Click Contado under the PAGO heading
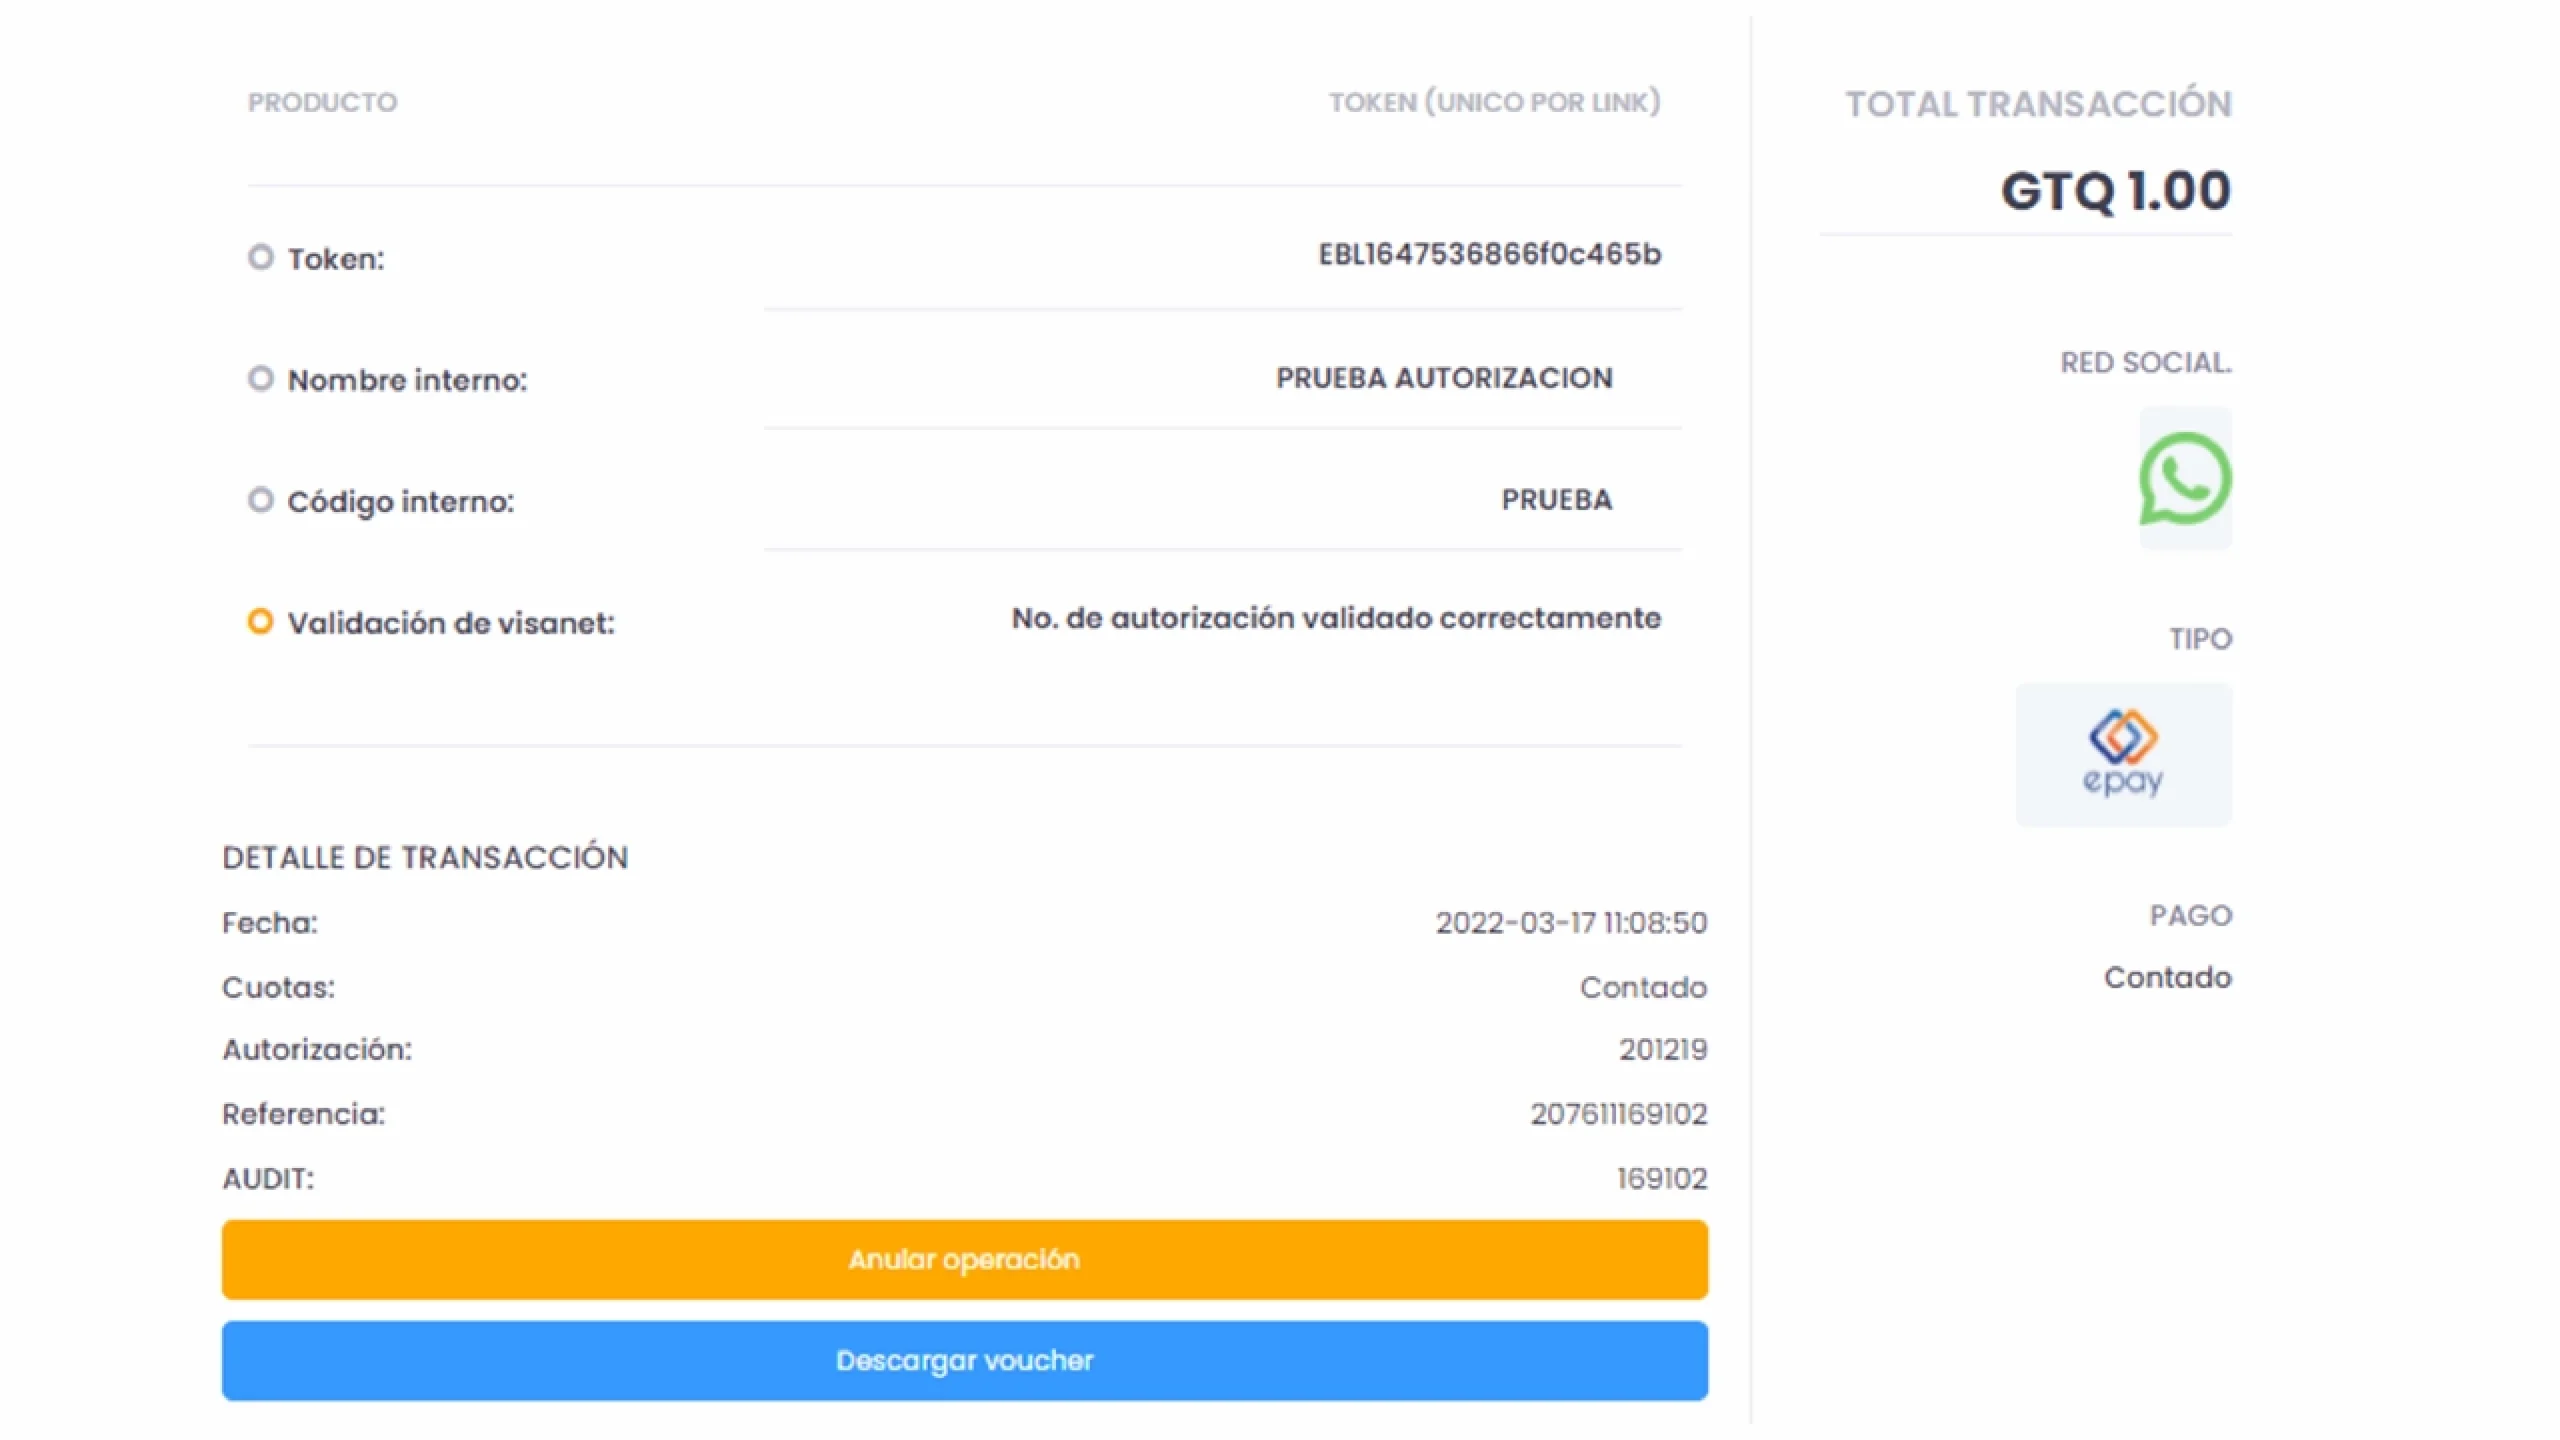The width and height of the screenshot is (2560, 1440). 2168,977
